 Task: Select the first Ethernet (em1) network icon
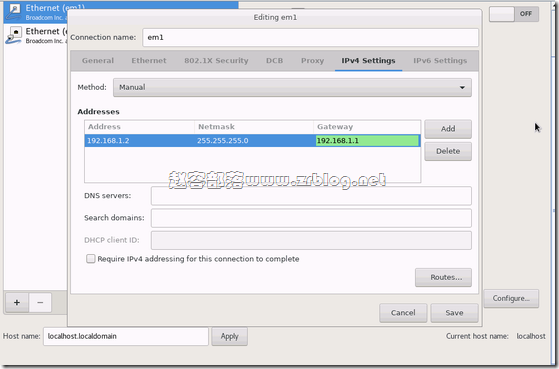coord(14,12)
